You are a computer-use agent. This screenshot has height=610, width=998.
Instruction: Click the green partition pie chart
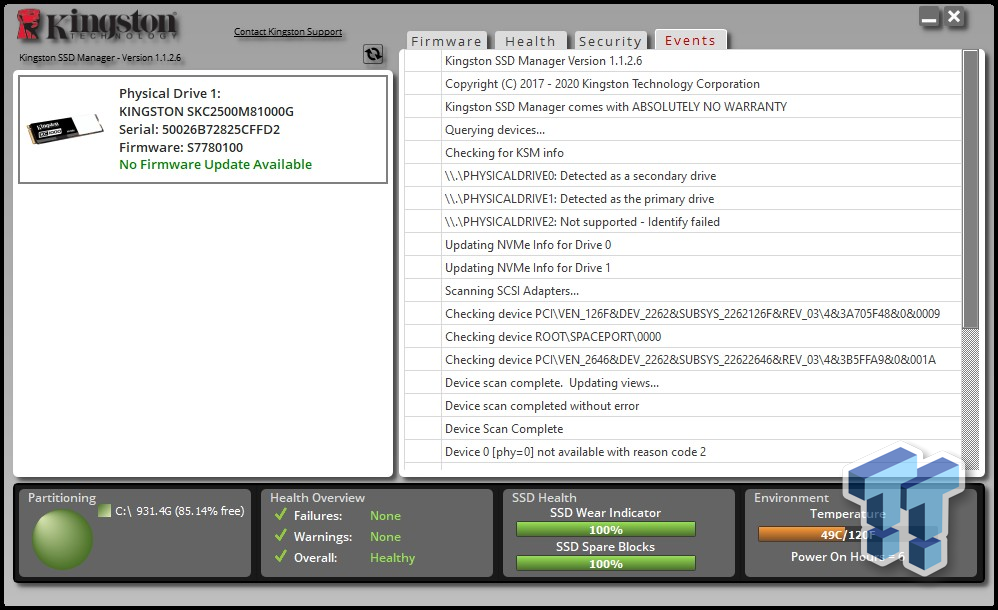click(62, 539)
